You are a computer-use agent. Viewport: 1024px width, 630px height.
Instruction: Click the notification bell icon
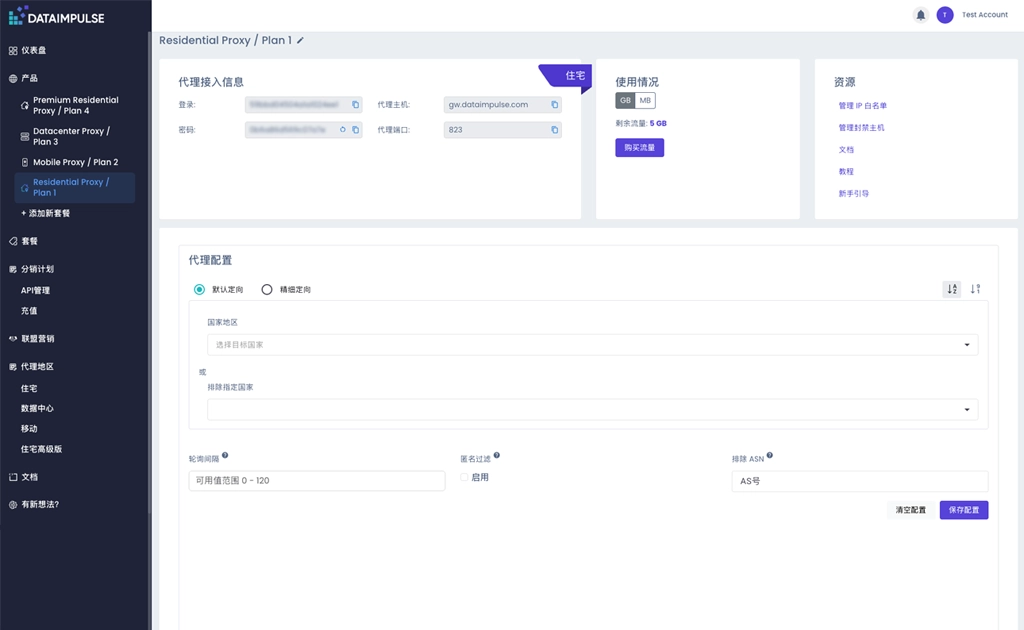(x=920, y=15)
